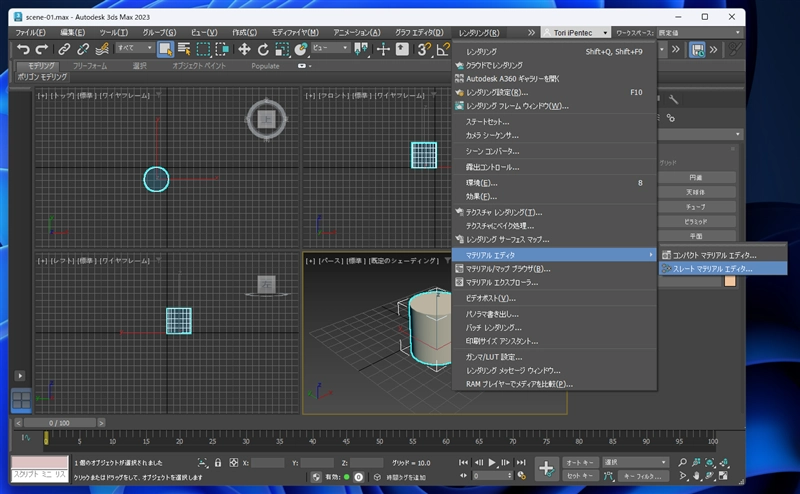
Task: Click the キー フィルタ button
Action: (642, 476)
